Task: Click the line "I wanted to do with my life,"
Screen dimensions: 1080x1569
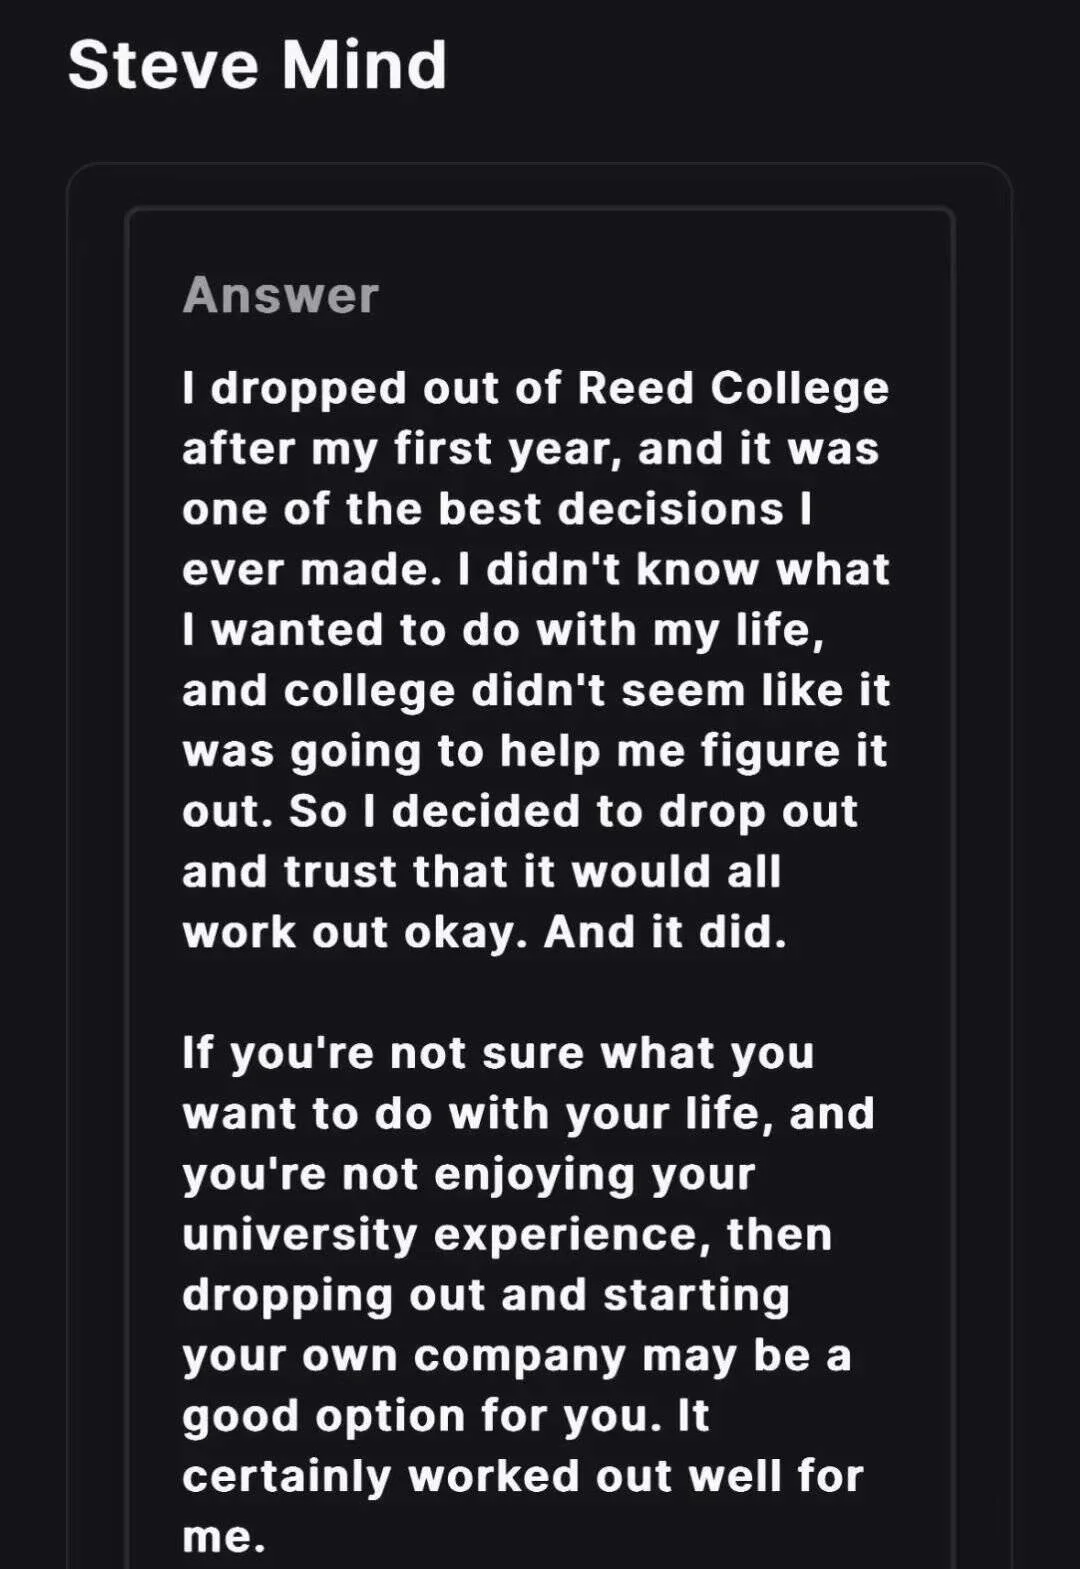Action: tap(504, 630)
